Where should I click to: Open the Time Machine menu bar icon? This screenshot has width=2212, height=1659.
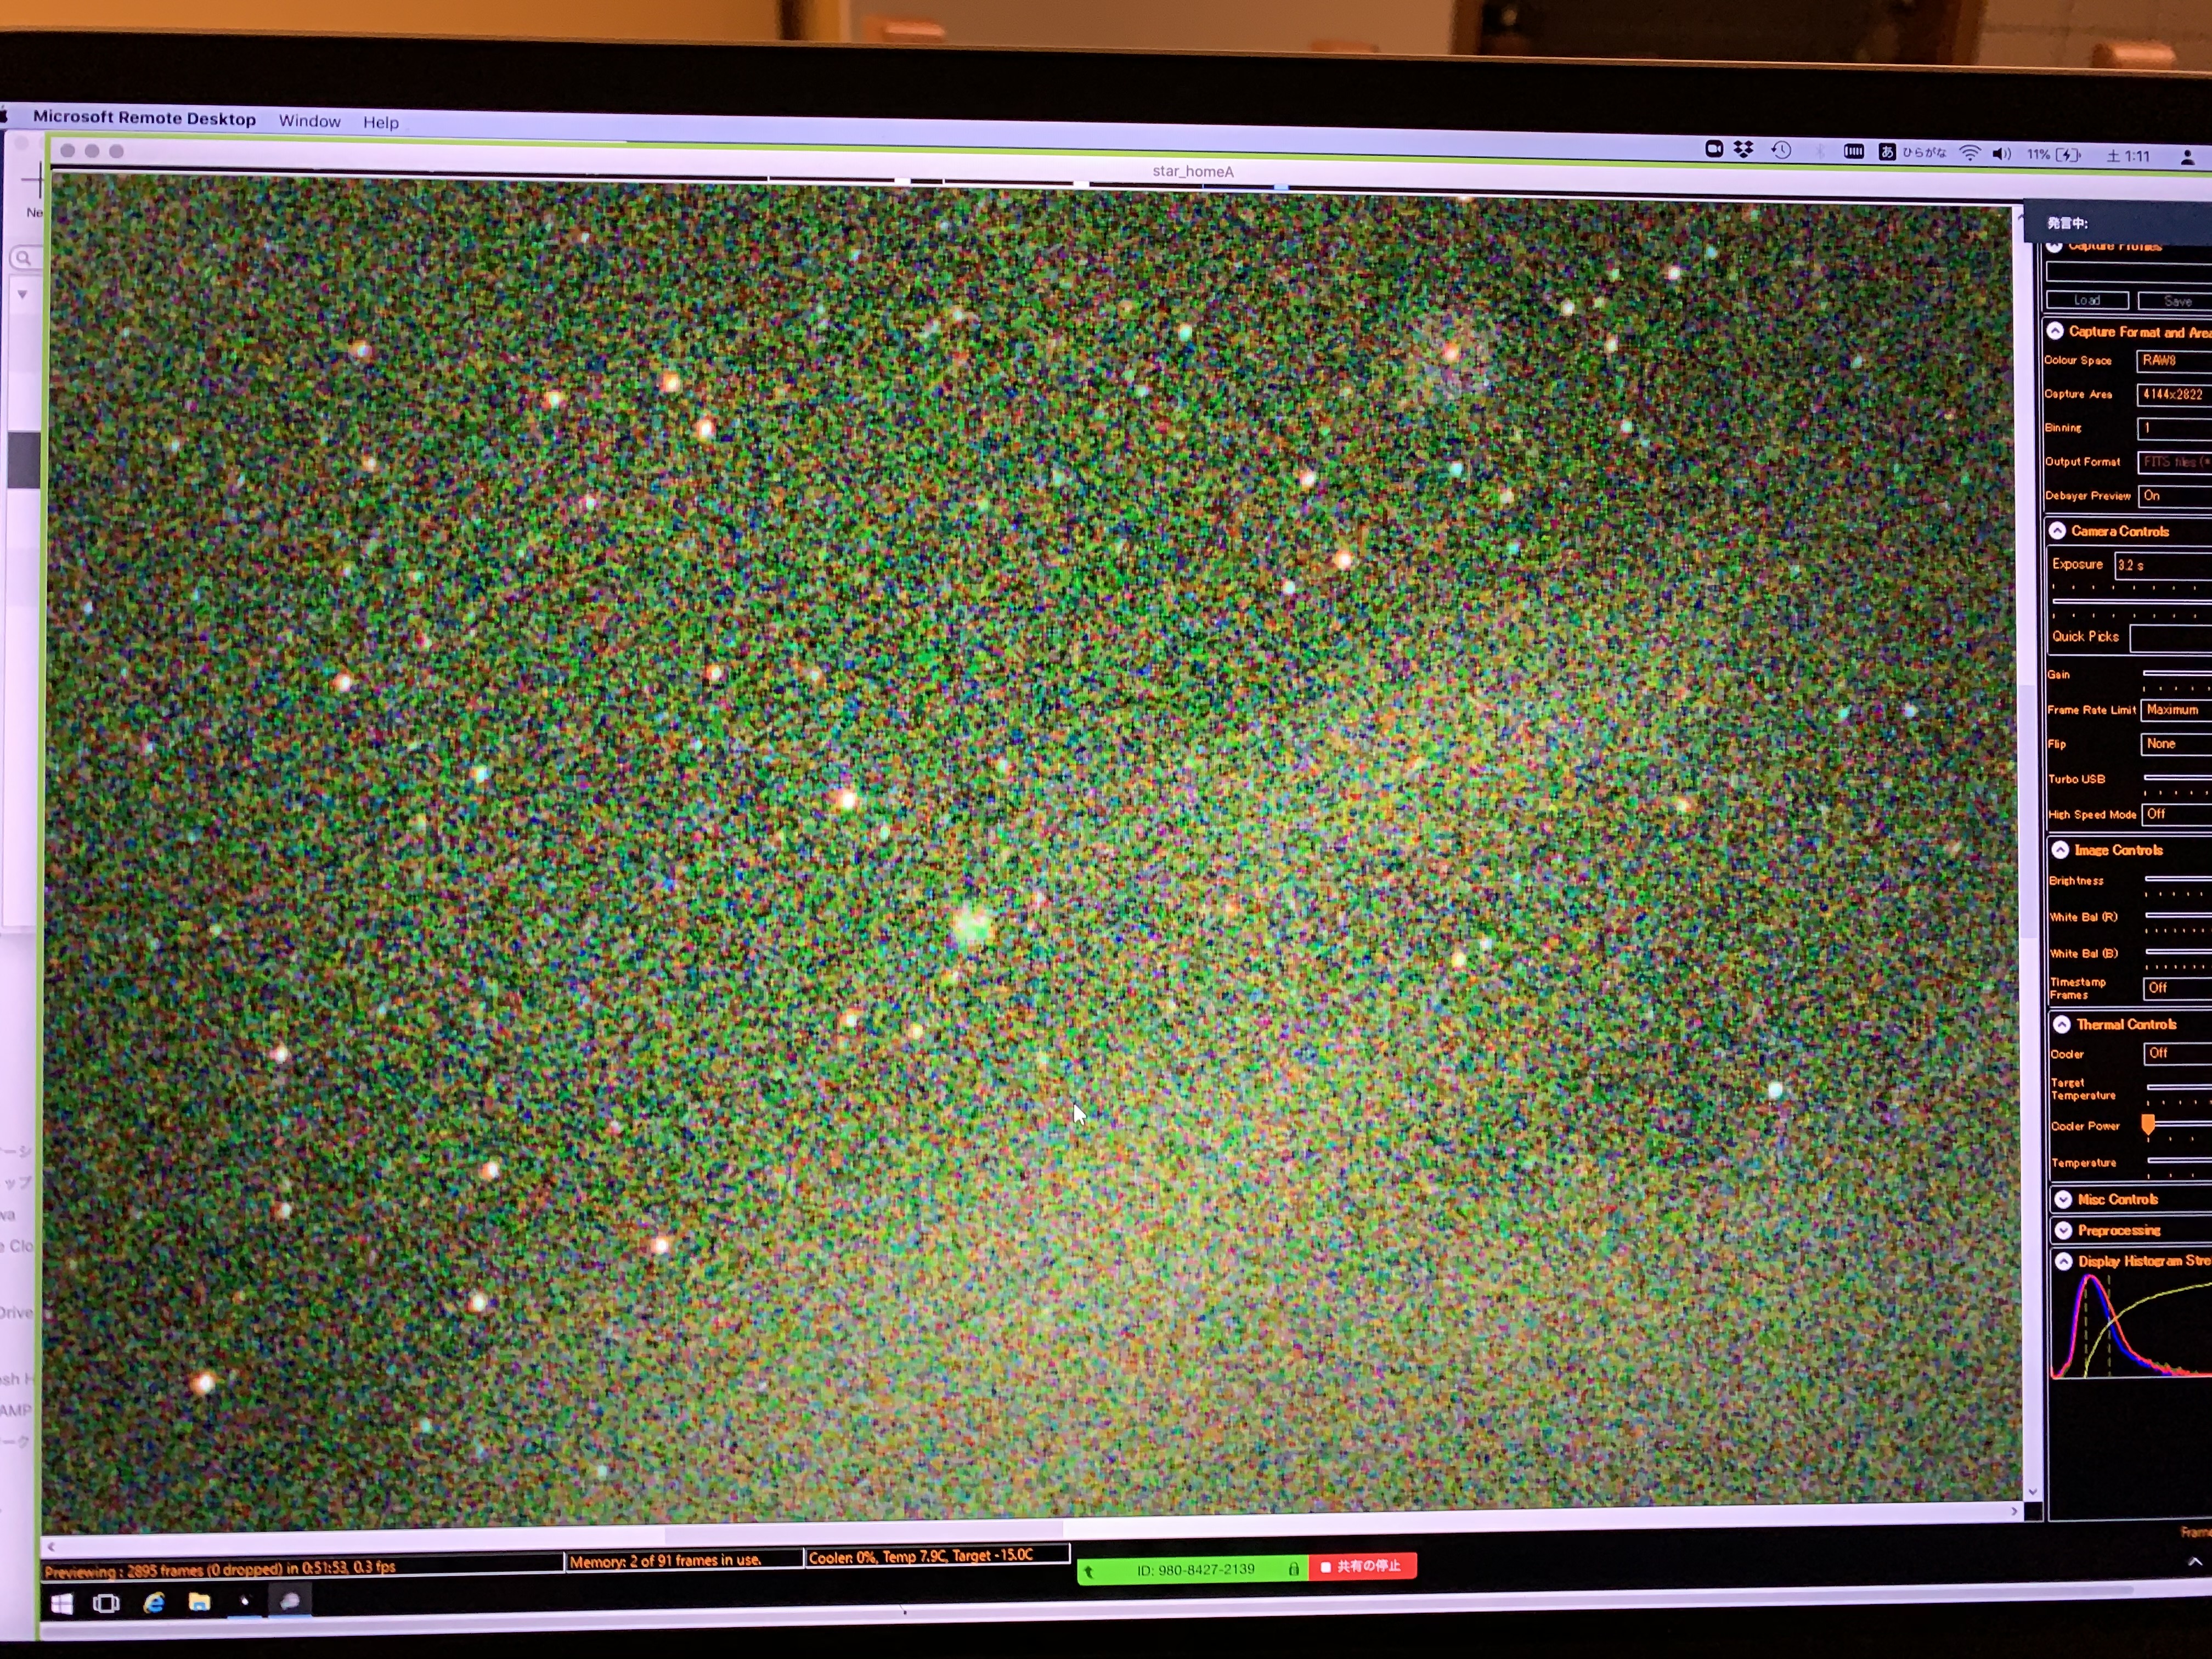(1781, 150)
